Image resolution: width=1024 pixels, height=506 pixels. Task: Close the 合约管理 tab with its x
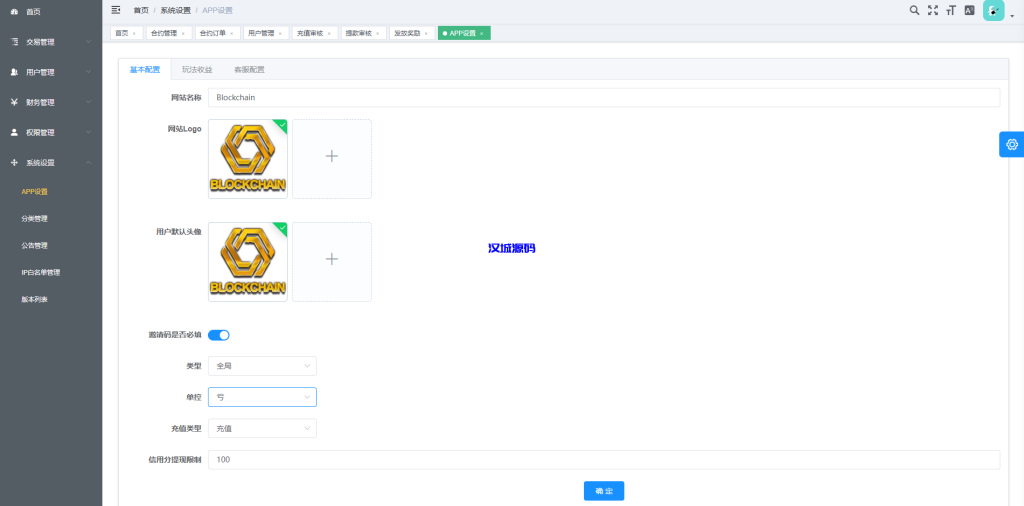[x=183, y=33]
